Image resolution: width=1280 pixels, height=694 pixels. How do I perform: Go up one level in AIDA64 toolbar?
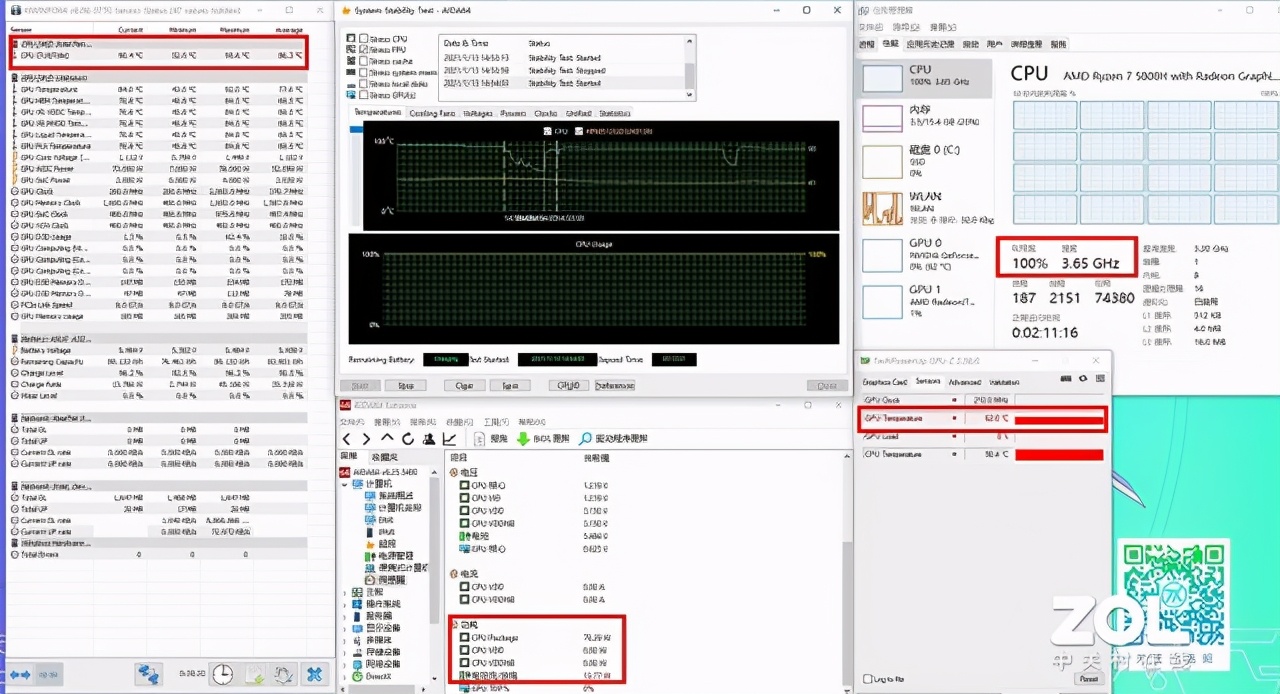click(387, 438)
